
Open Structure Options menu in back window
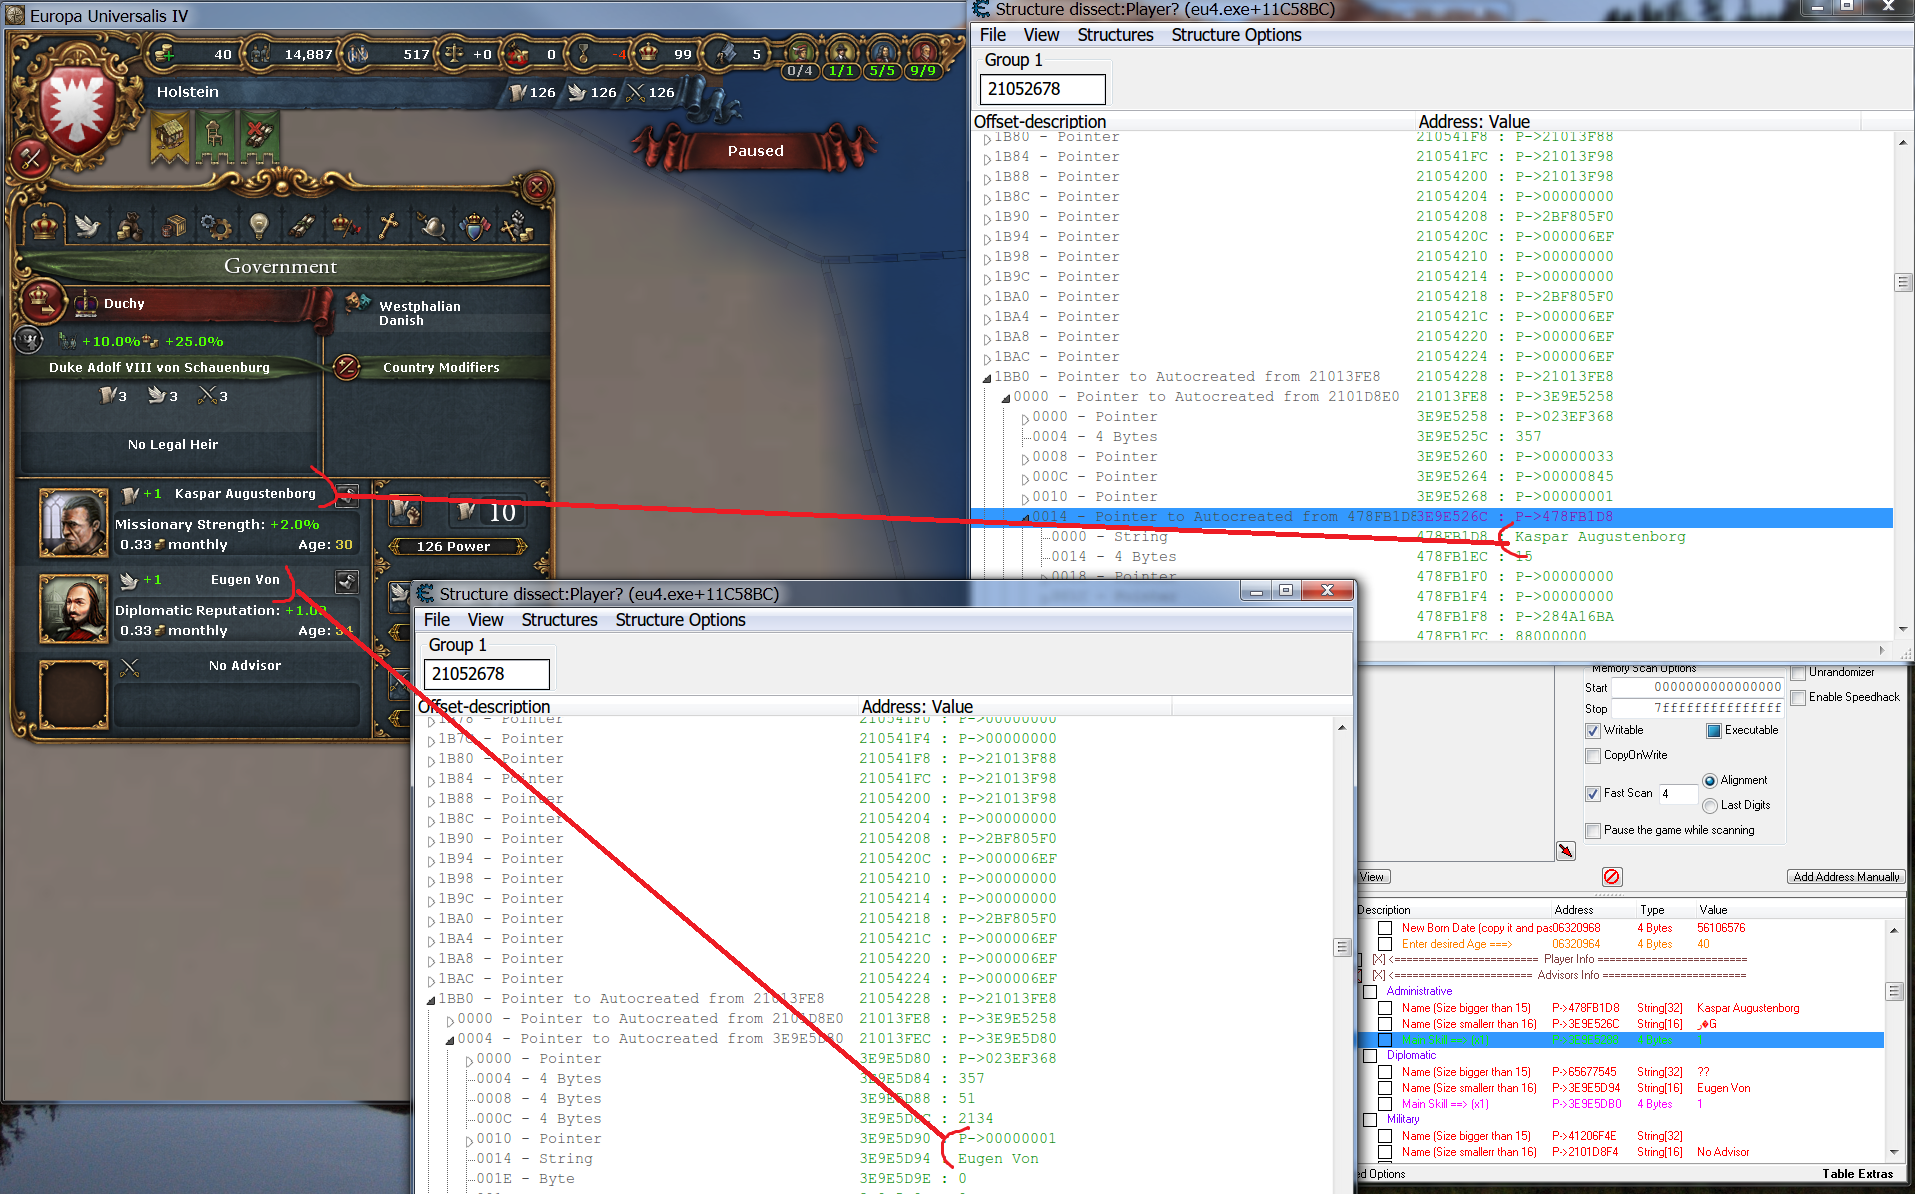1236,35
